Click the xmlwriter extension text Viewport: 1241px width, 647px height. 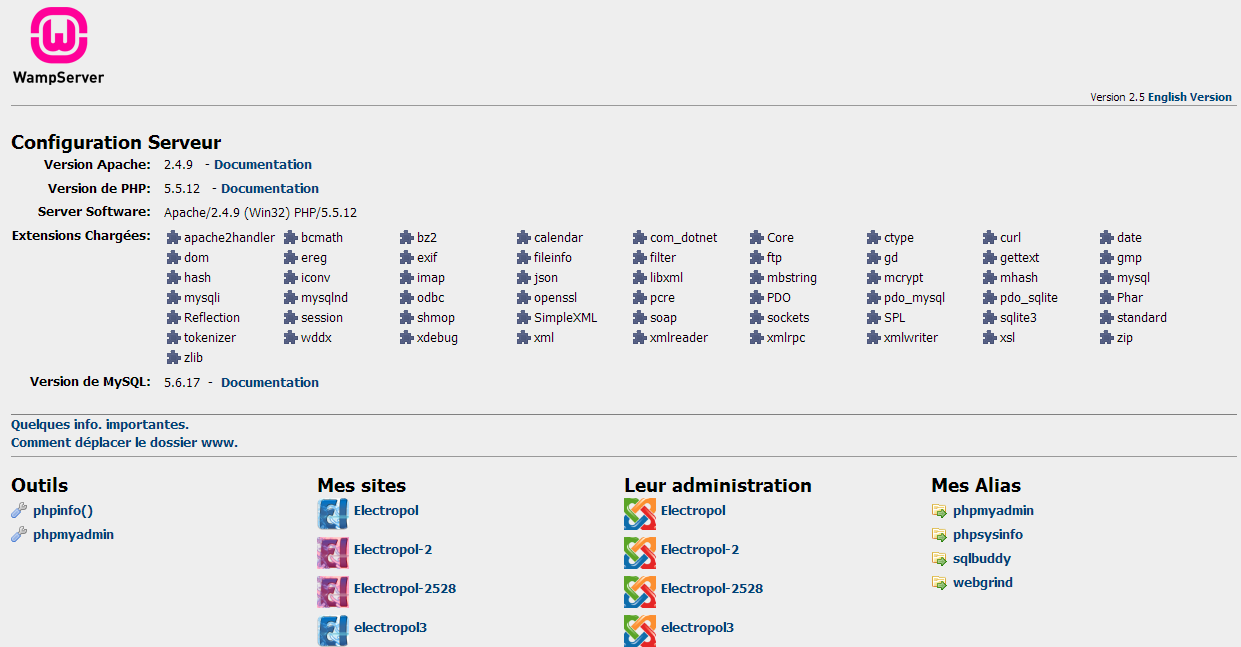point(911,338)
